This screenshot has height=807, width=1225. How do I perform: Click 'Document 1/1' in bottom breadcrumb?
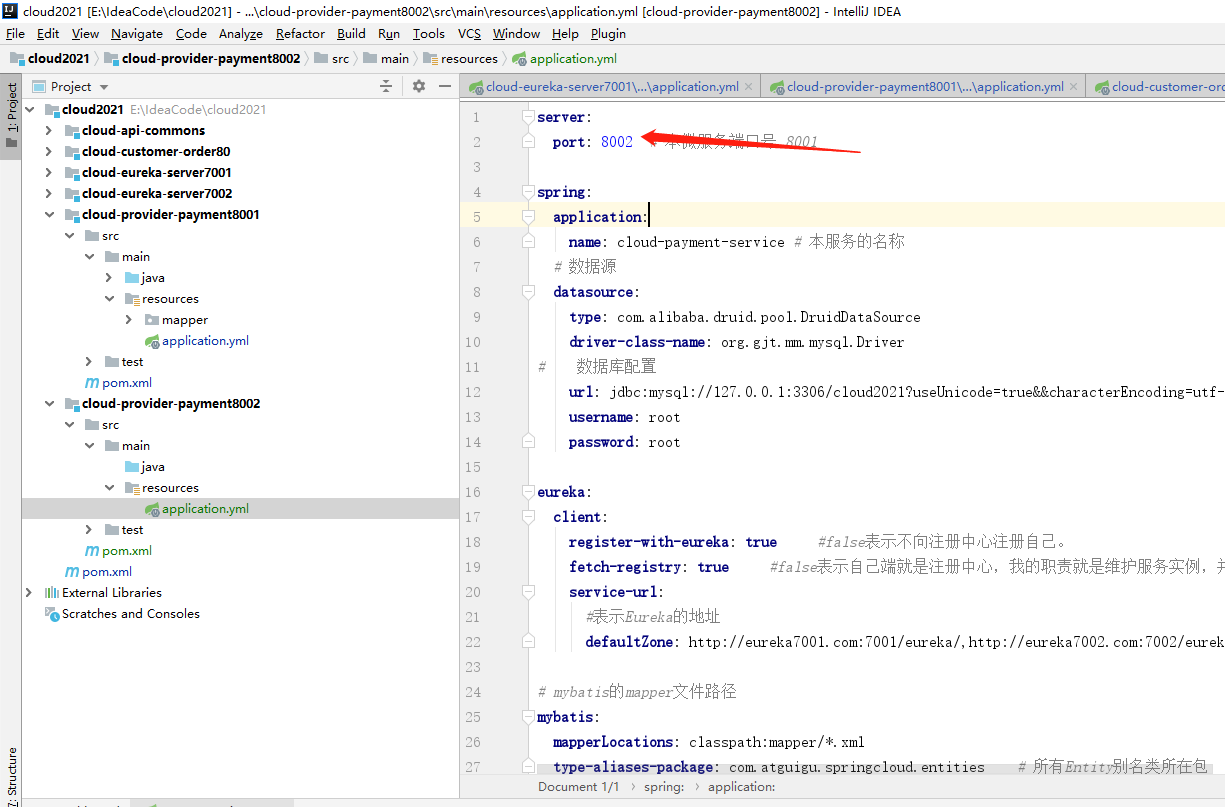pyautogui.click(x=578, y=787)
